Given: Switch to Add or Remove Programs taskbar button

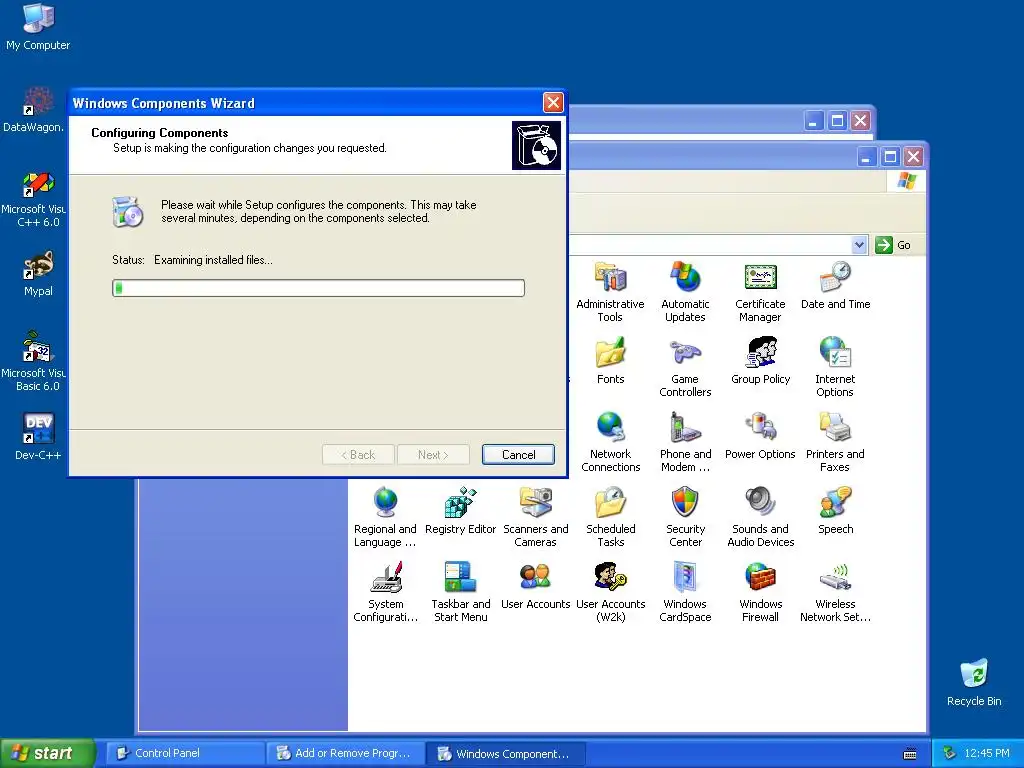Looking at the screenshot, I should coord(345,753).
